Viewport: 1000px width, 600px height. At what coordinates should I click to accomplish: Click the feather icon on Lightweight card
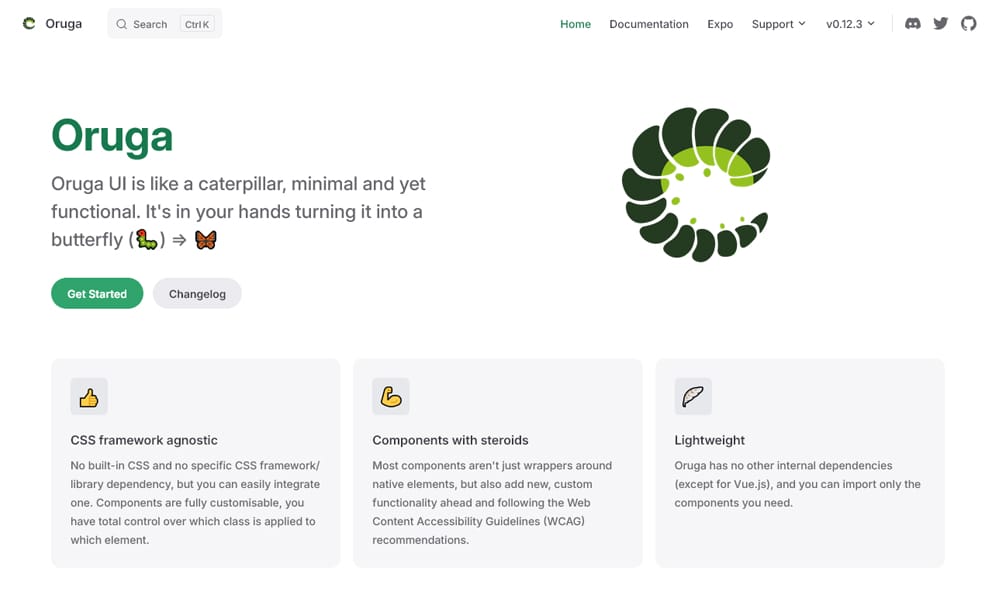pyautogui.click(x=693, y=396)
